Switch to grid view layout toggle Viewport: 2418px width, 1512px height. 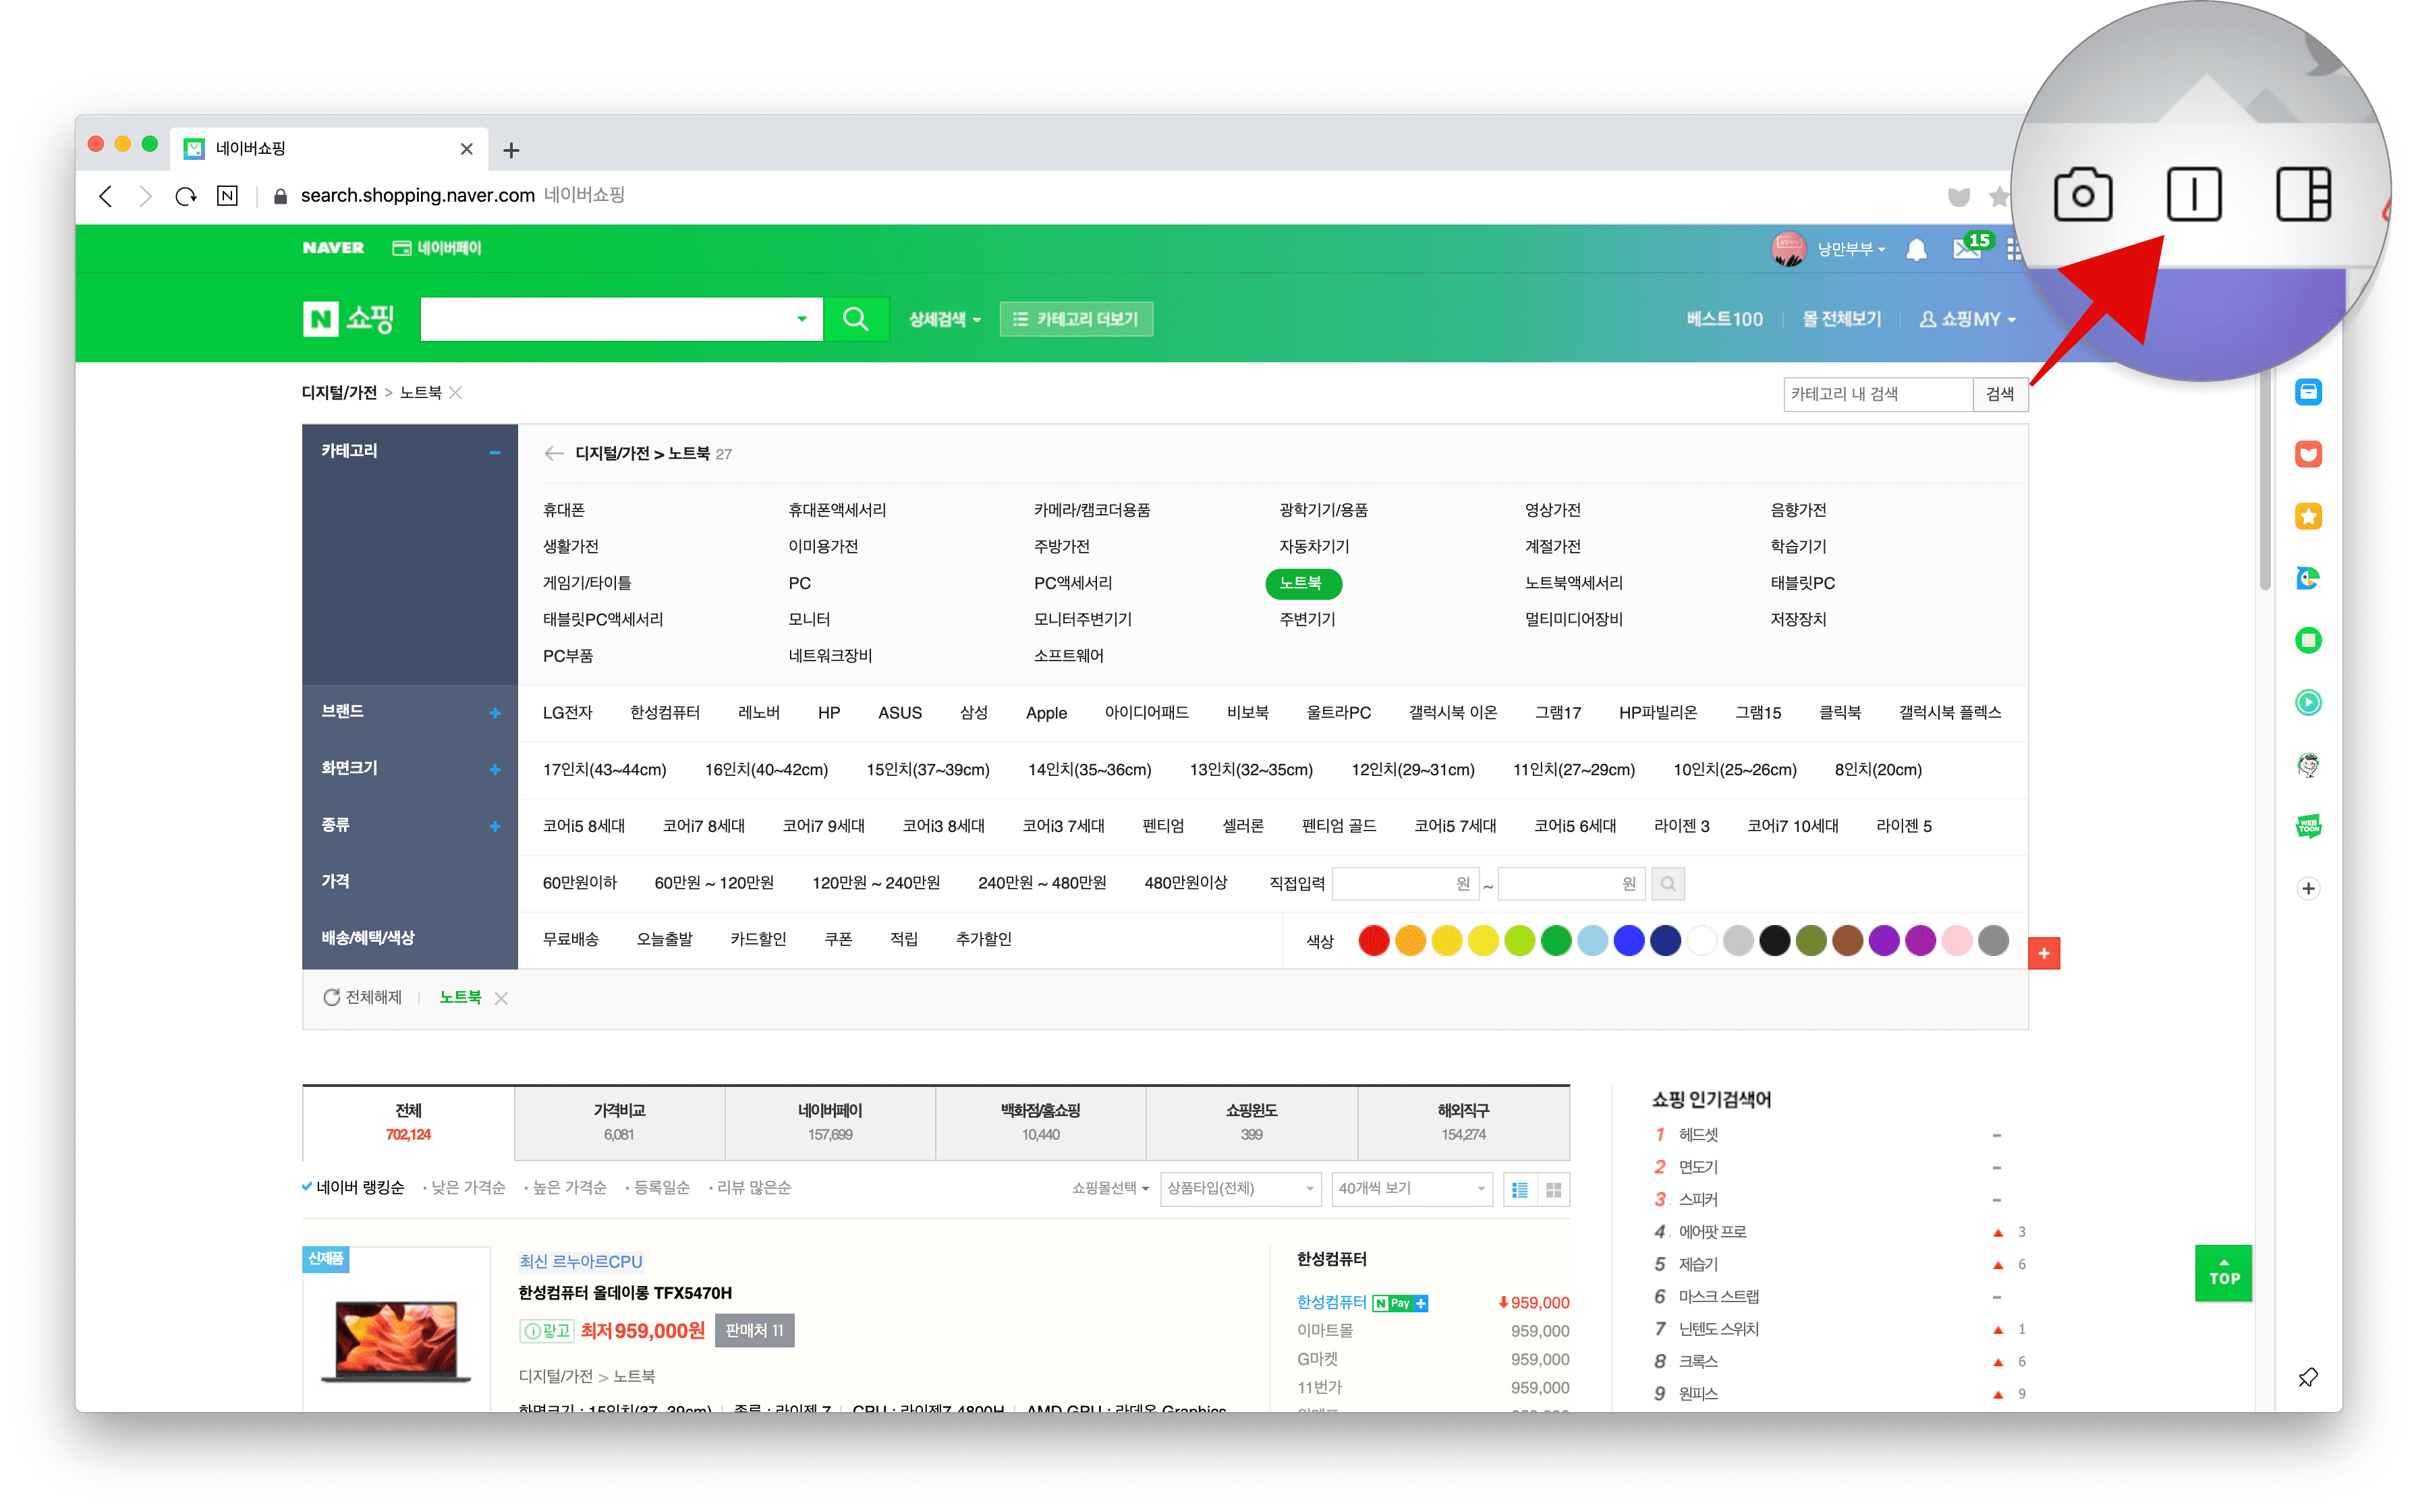pyautogui.click(x=1553, y=1189)
